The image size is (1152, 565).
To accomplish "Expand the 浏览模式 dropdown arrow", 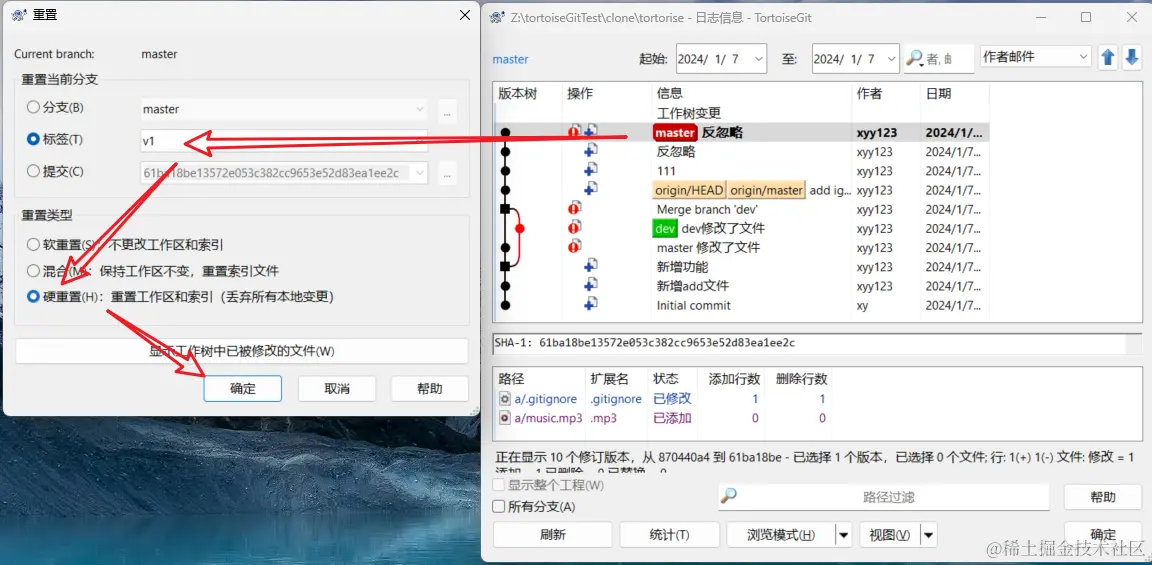I will [x=844, y=535].
